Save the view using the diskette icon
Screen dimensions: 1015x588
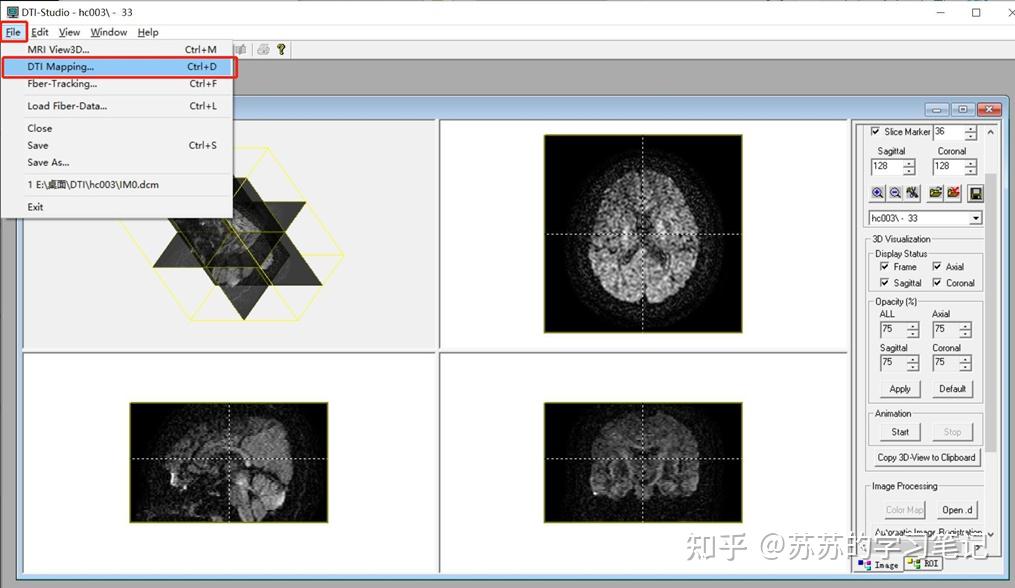975,193
